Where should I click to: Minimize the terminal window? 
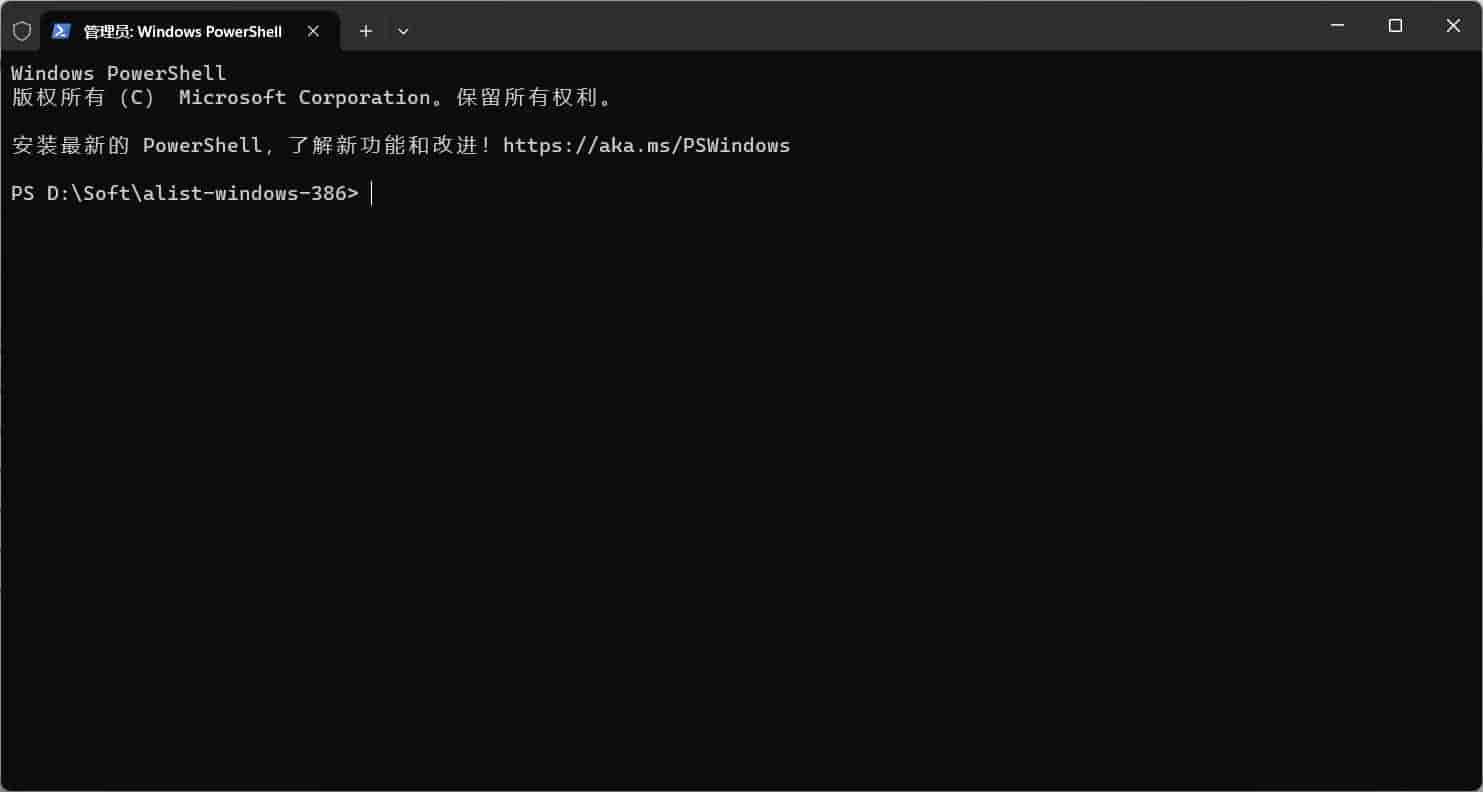(x=1338, y=26)
